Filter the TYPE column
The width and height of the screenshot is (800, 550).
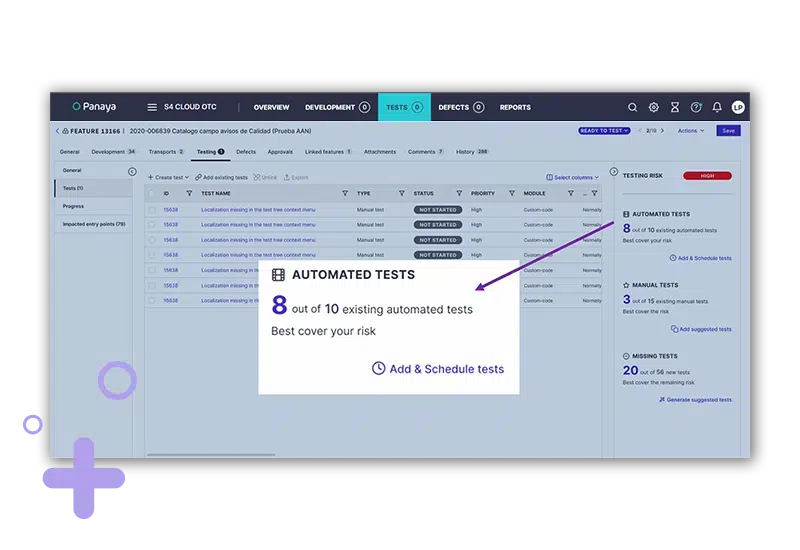pos(402,193)
